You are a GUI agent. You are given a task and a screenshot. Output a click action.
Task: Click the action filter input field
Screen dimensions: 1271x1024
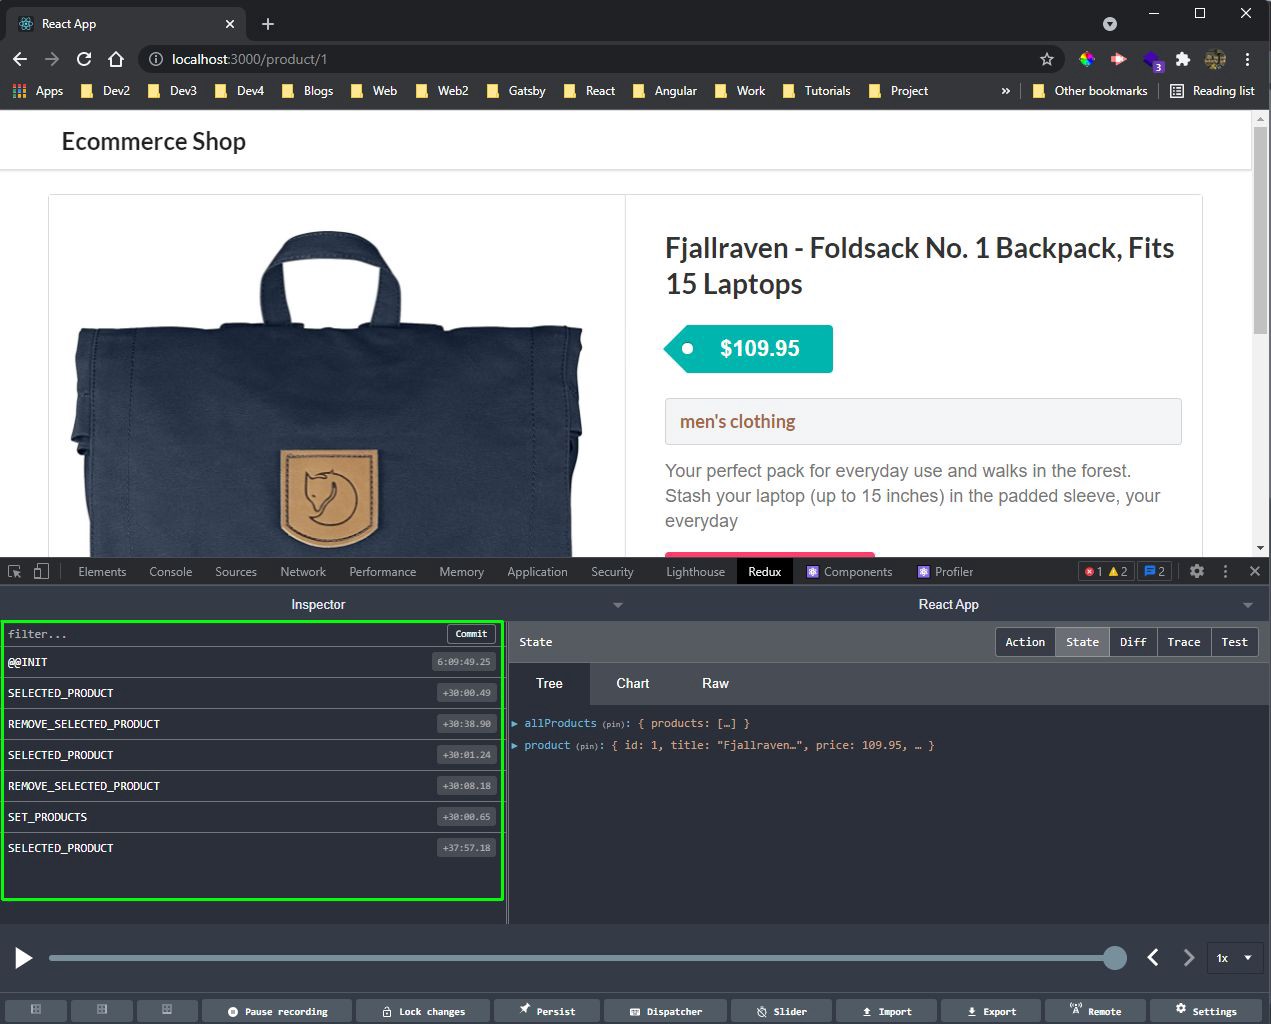coord(225,633)
